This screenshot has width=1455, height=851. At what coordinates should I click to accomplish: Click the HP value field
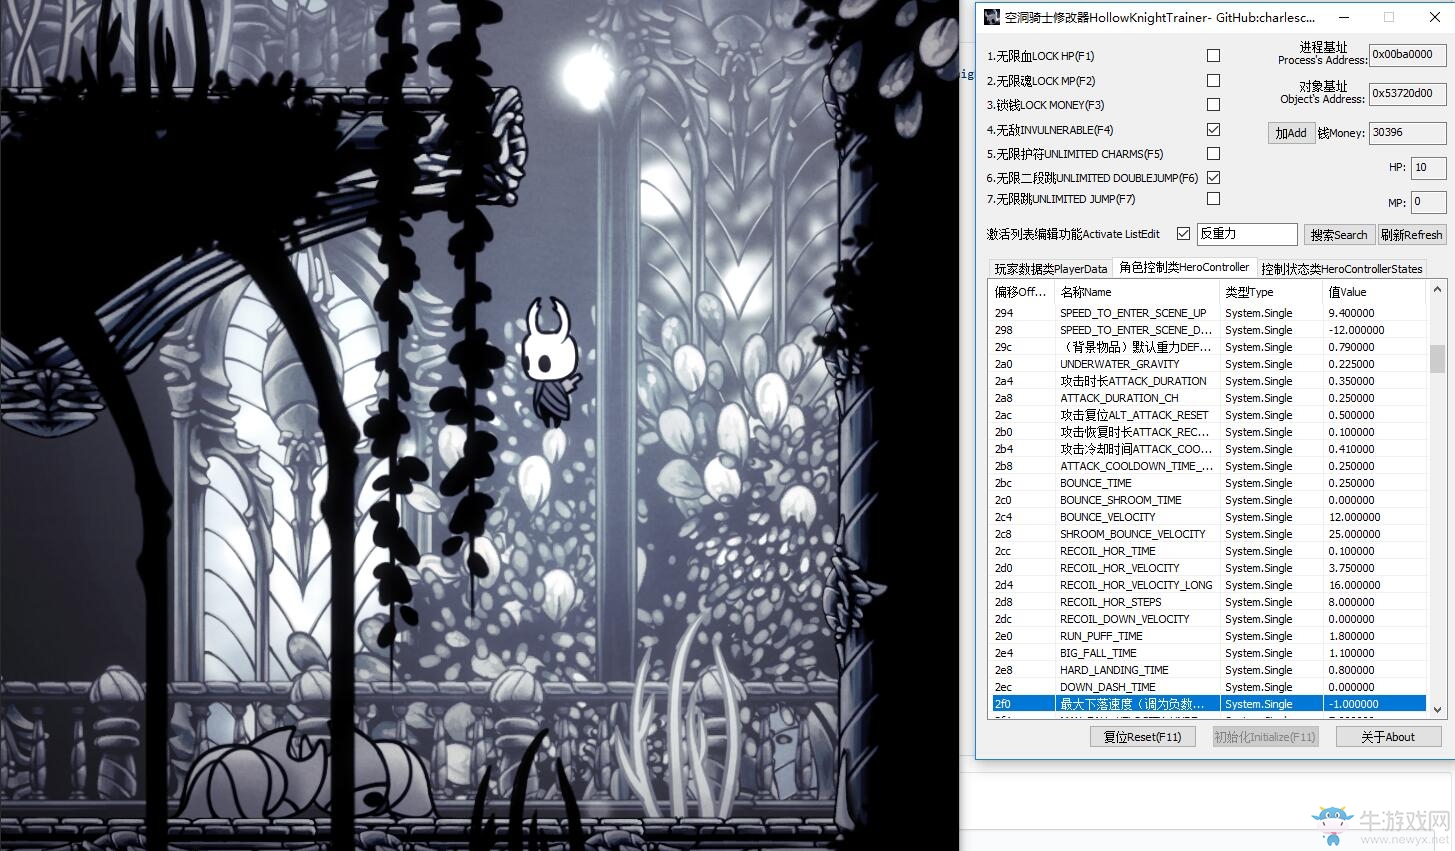(1428, 167)
